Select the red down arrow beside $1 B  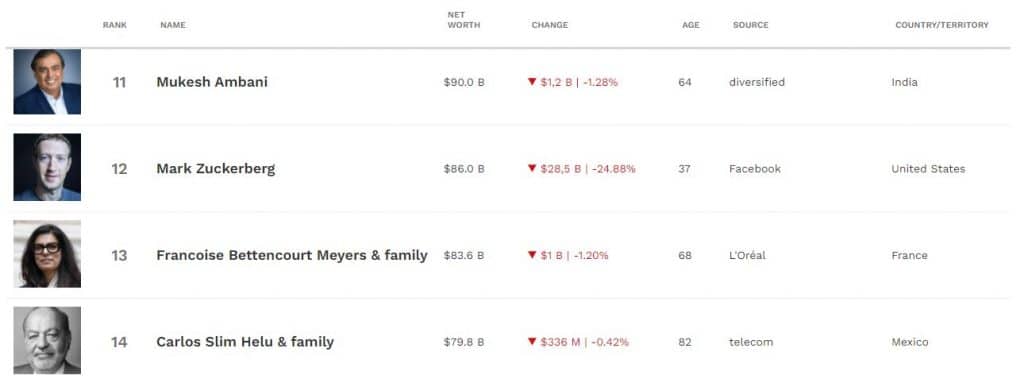532,255
